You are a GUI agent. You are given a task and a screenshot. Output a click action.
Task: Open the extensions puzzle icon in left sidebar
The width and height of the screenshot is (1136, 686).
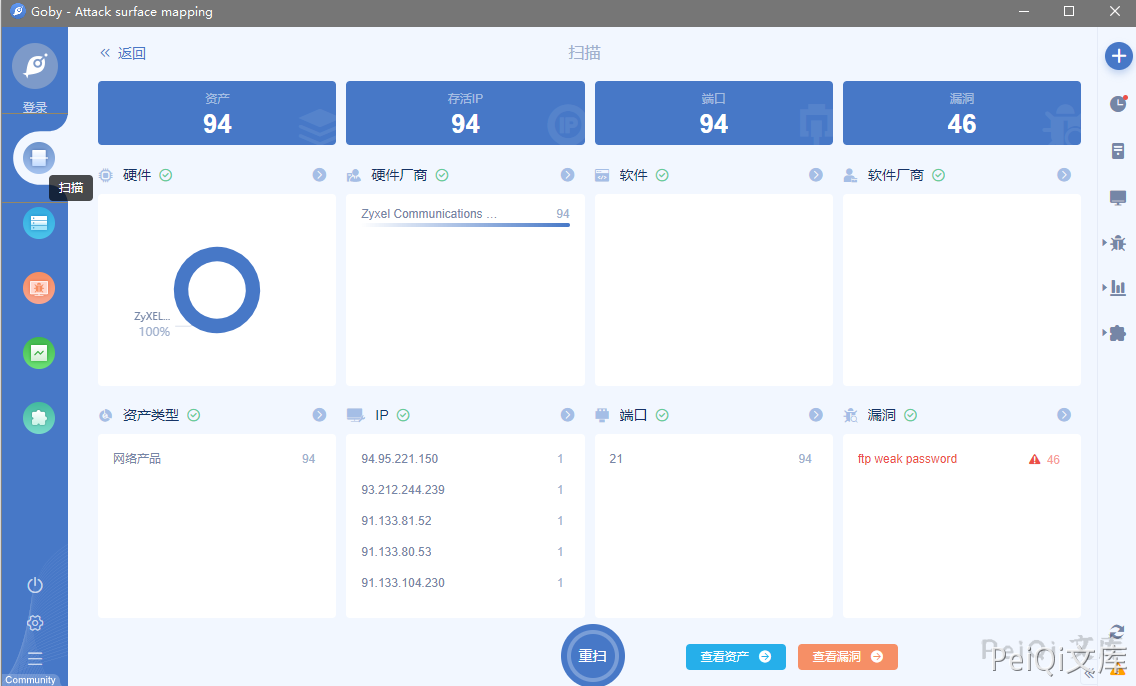tap(39, 418)
